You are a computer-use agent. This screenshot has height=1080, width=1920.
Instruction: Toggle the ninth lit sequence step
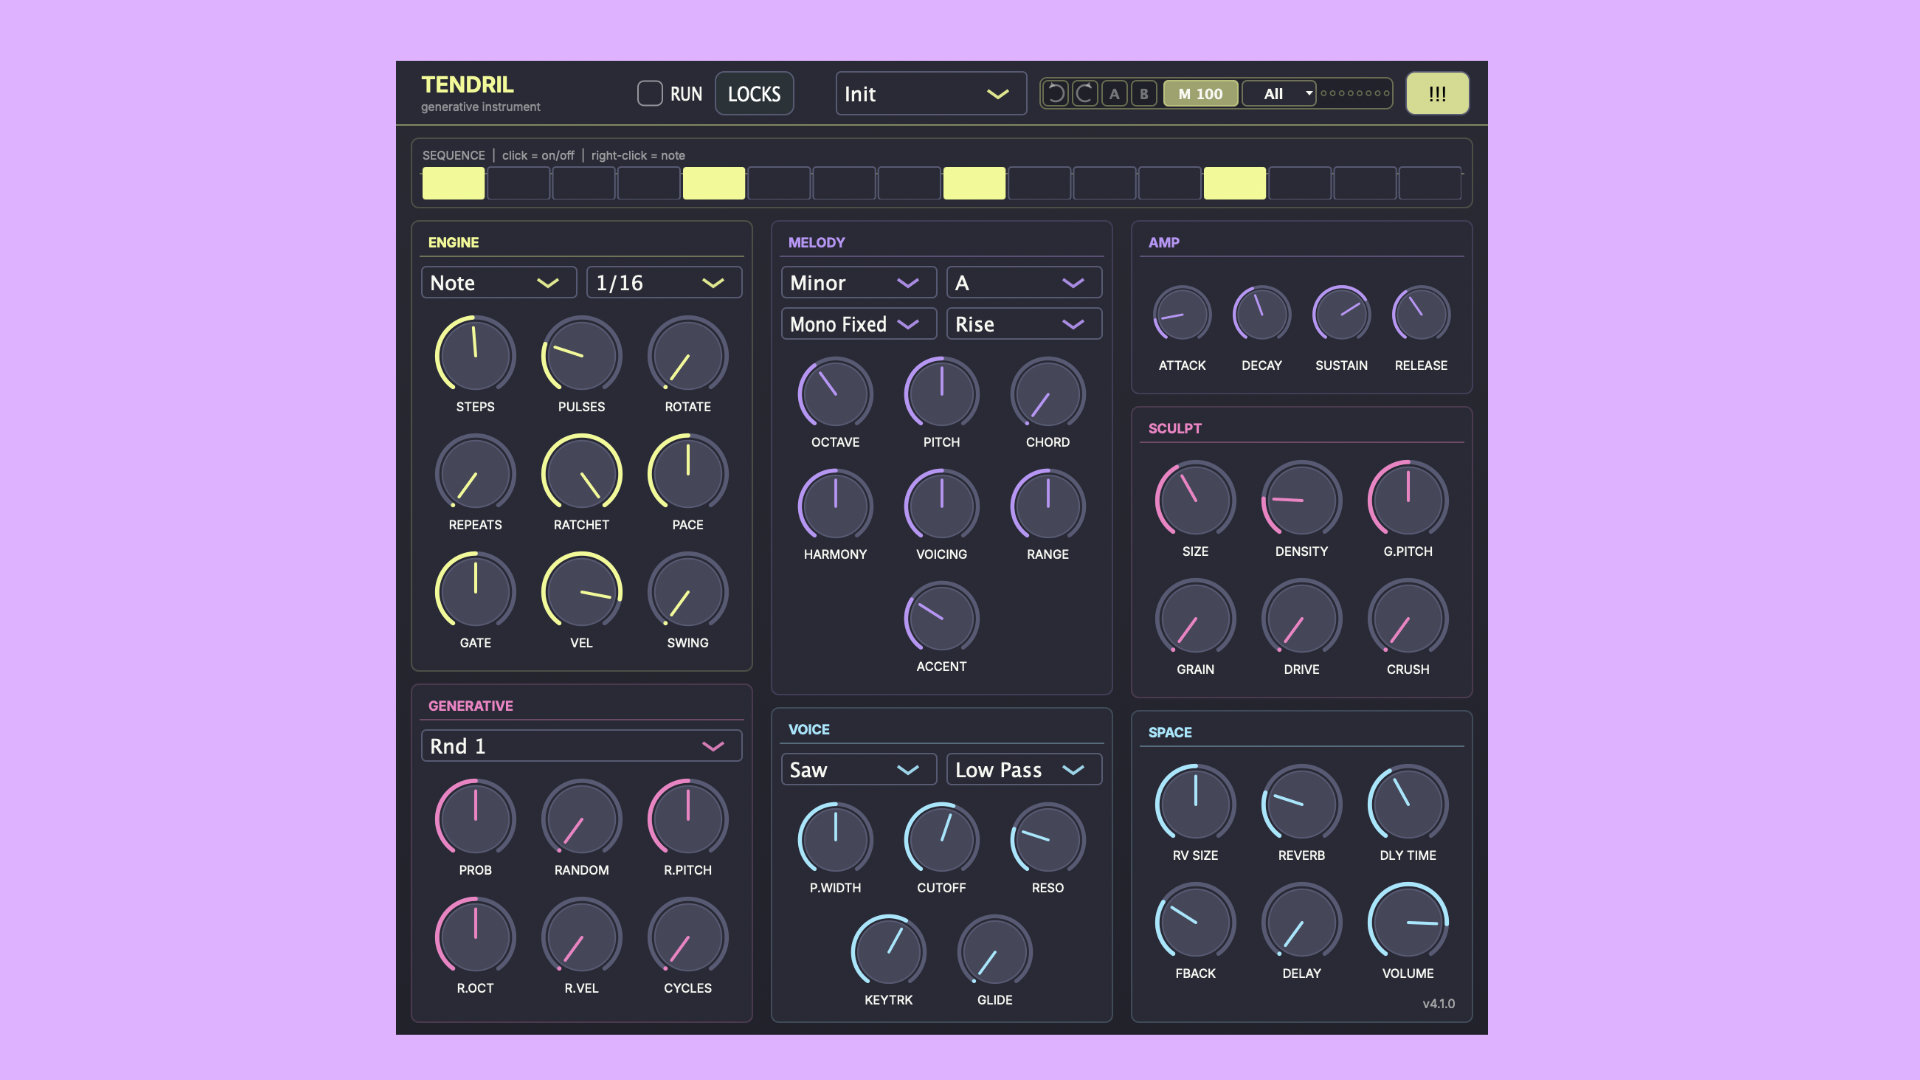[974, 183]
